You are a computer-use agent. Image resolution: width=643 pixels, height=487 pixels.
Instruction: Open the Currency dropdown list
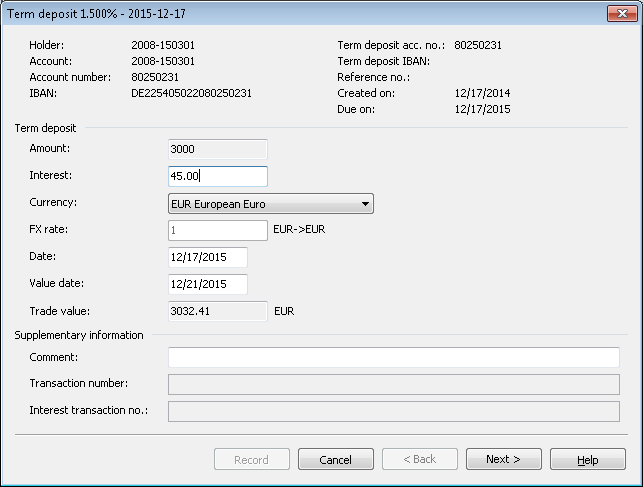click(270, 204)
